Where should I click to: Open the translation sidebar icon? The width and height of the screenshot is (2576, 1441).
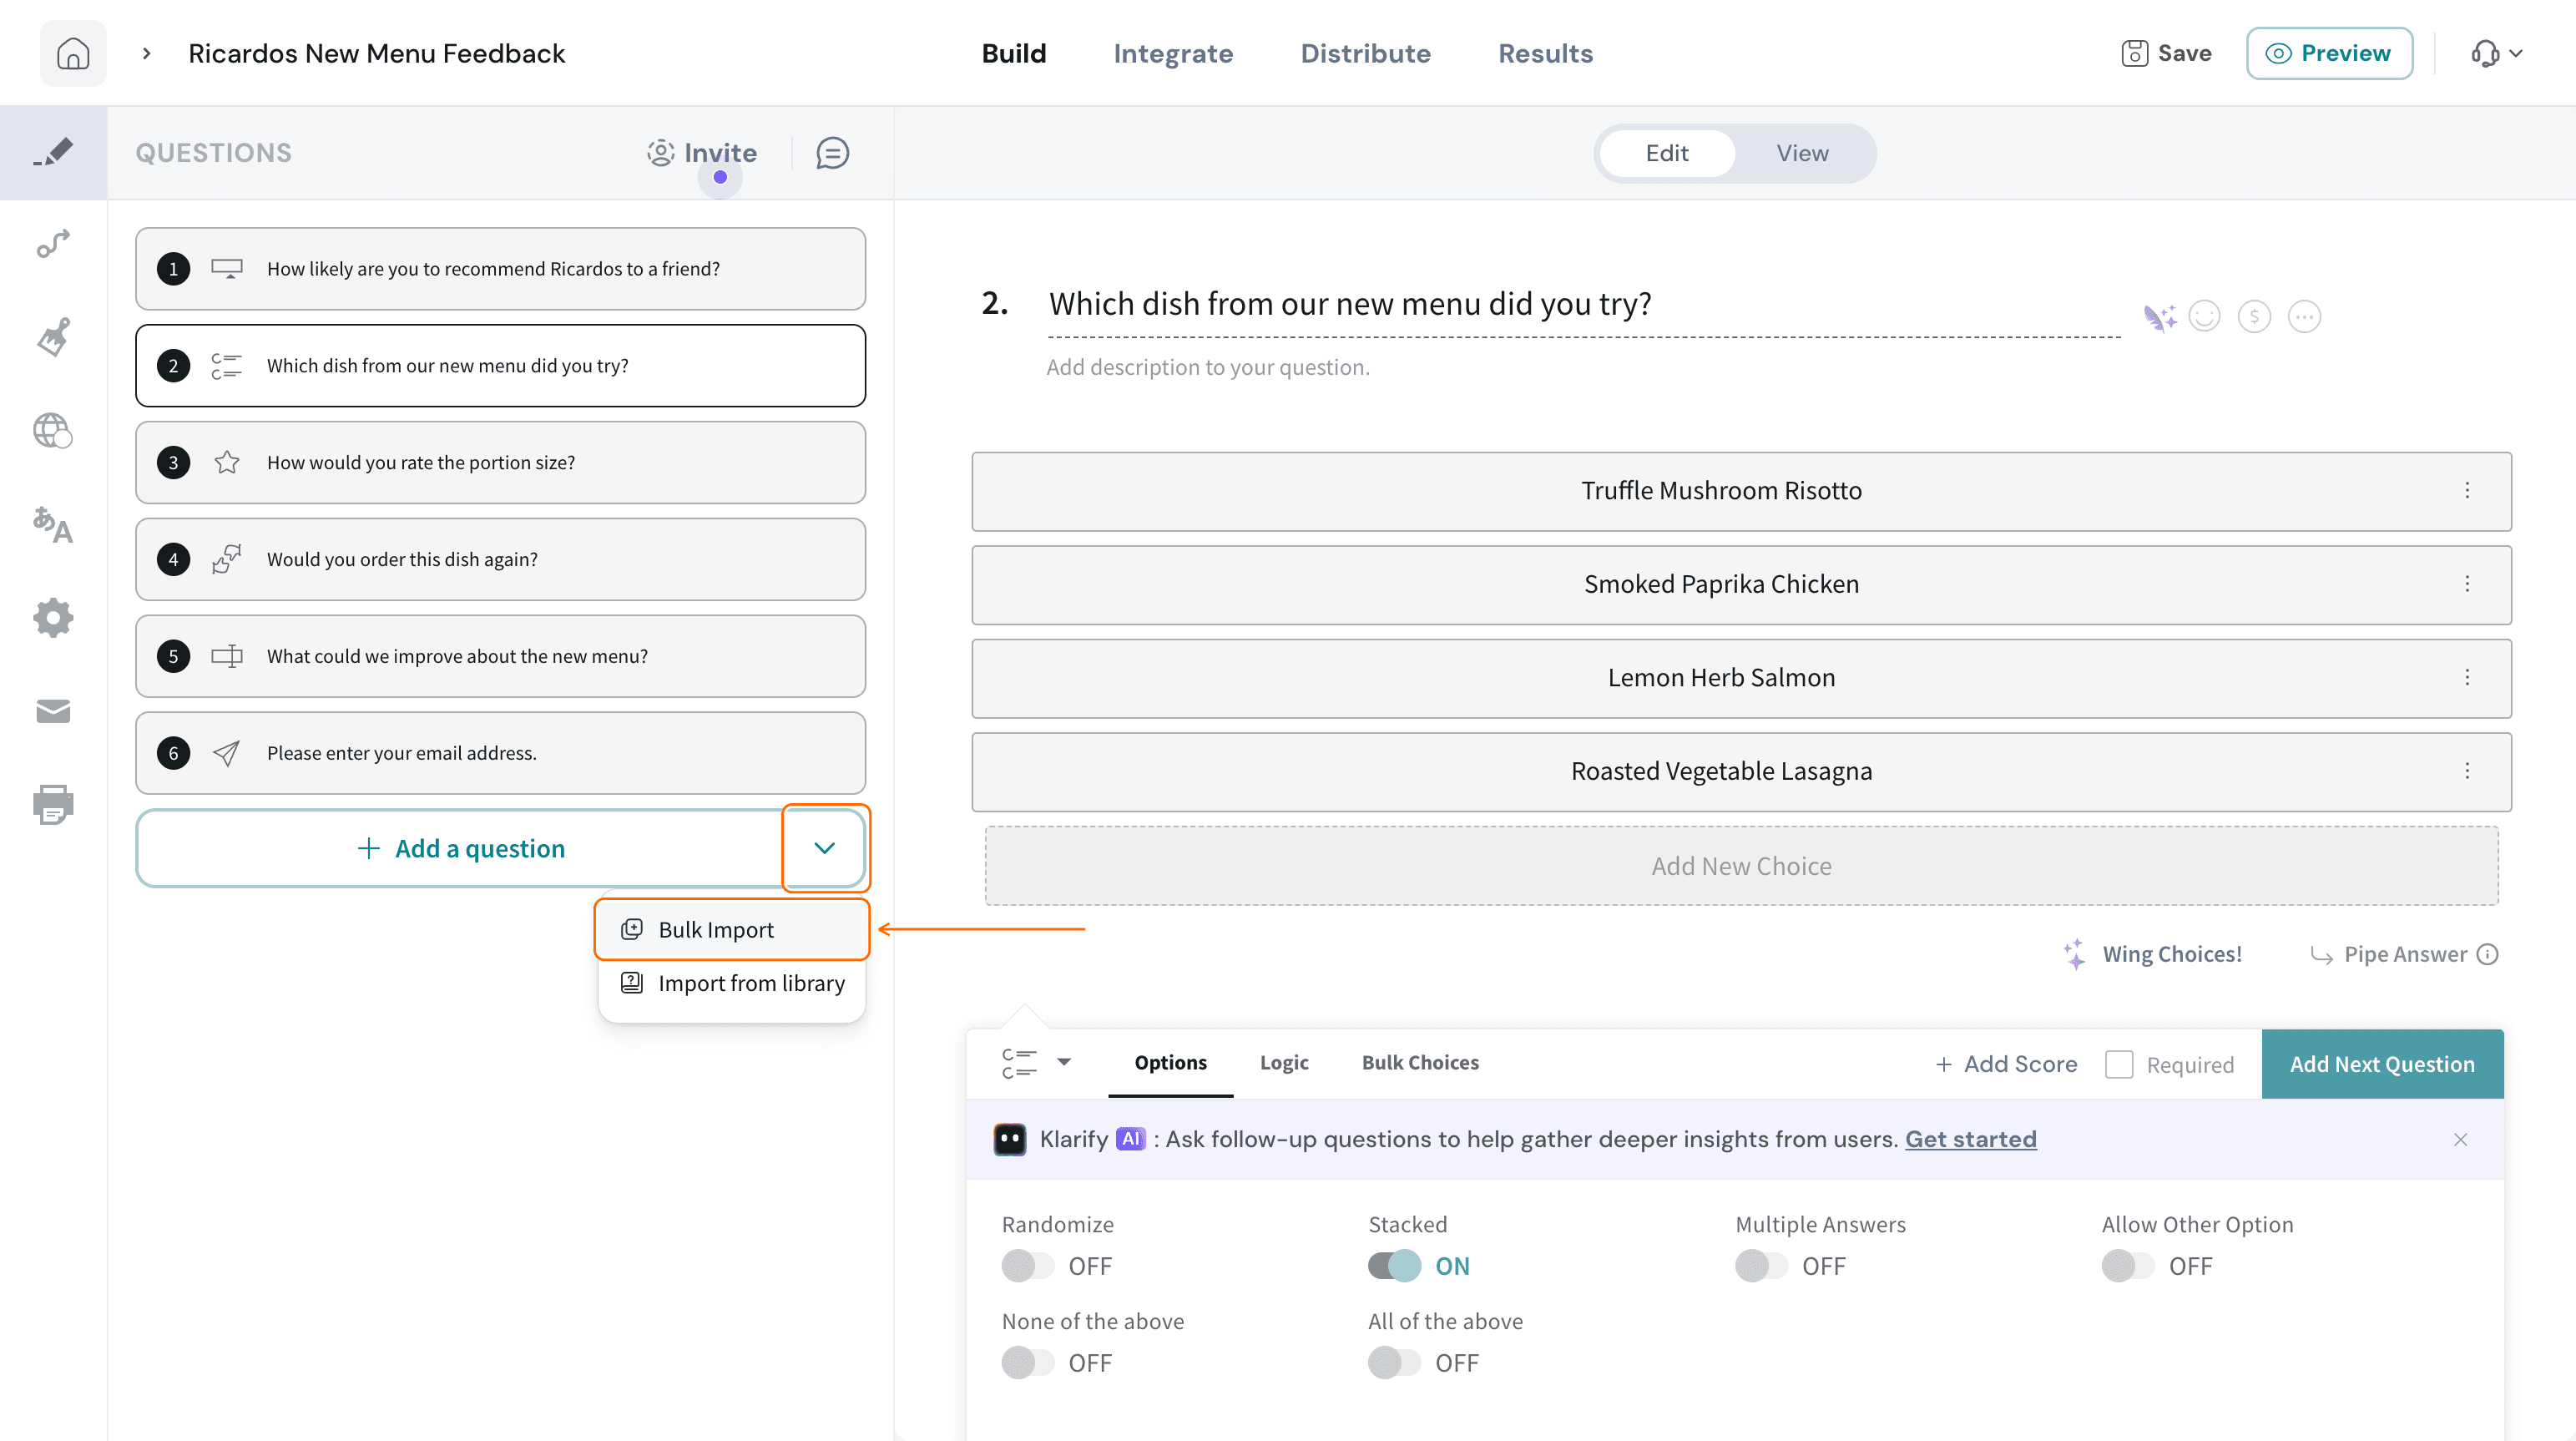click(x=53, y=524)
